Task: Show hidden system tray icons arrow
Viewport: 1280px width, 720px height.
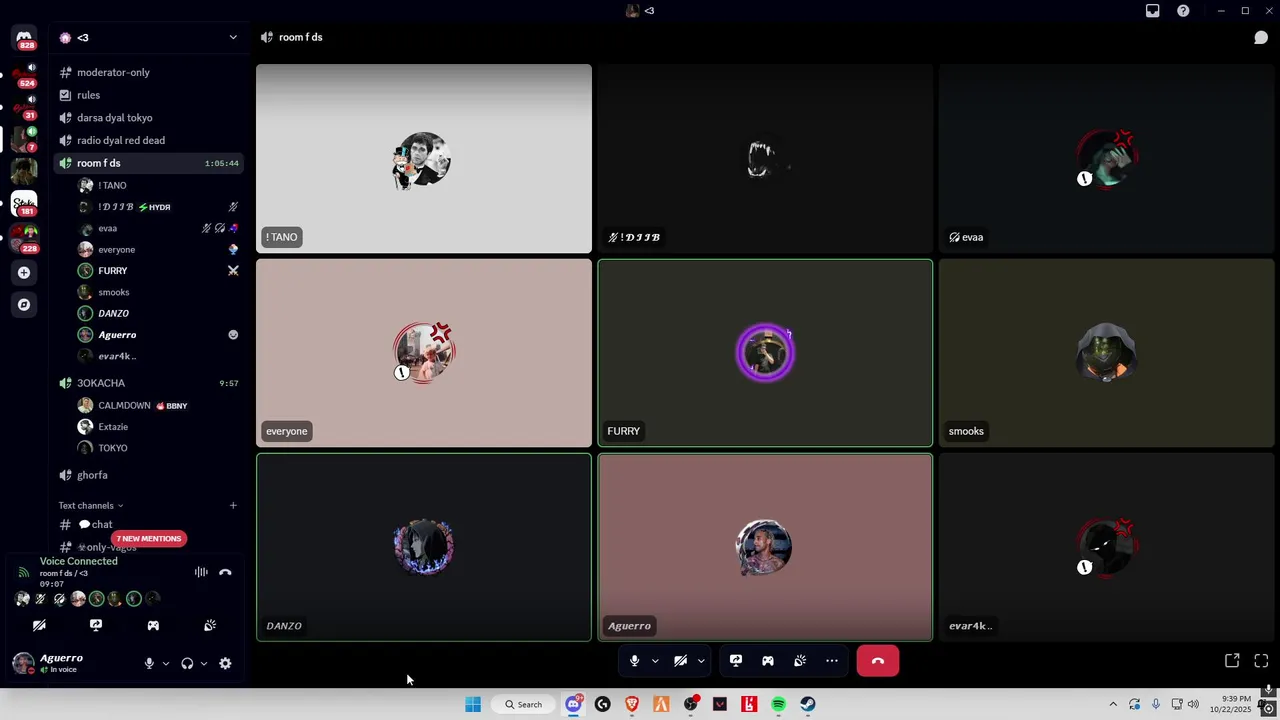Action: click(x=1113, y=704)
